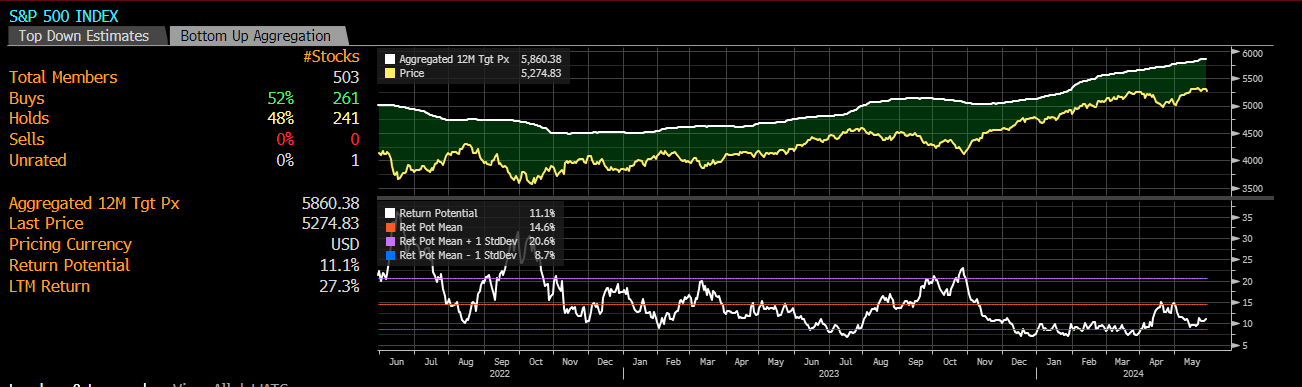Click the Holds percentage 48%
This screenshot has width=1302, height=387.
(280, 119)
